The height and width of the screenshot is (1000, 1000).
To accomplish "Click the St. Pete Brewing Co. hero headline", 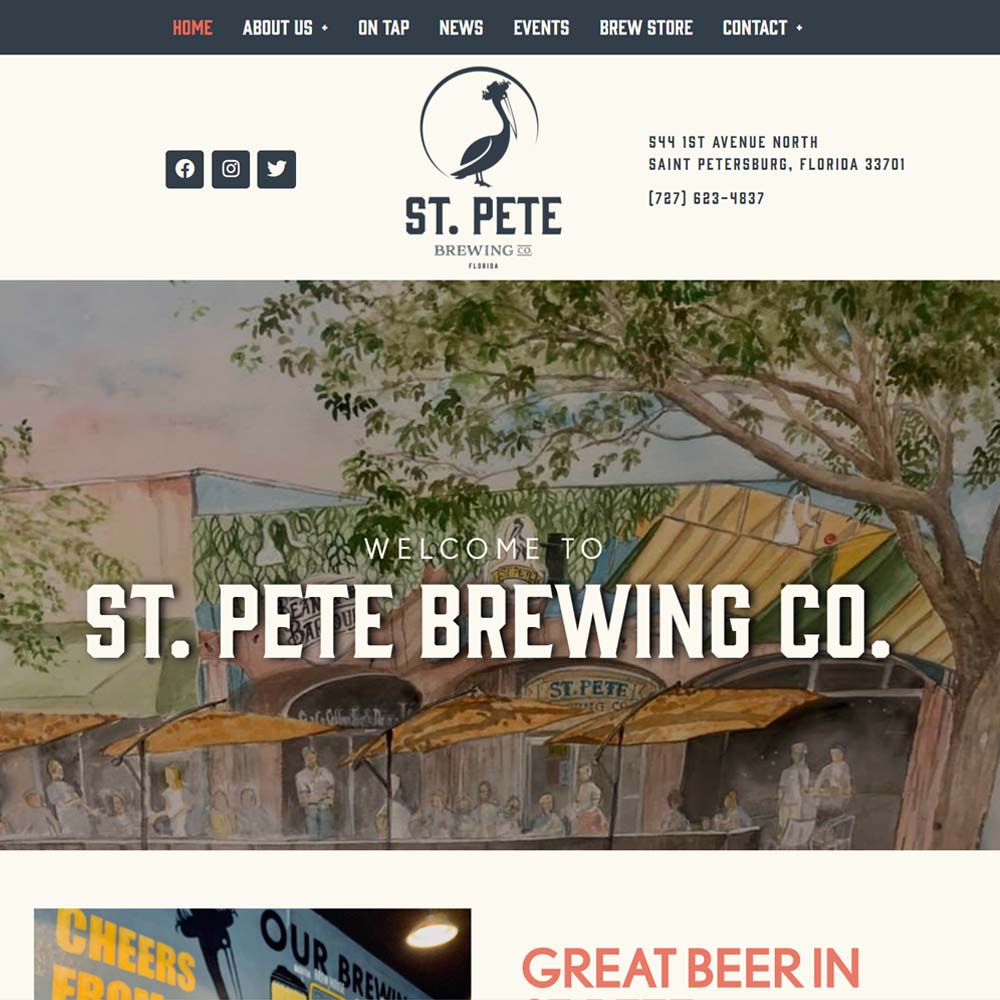I will (488, 621).
